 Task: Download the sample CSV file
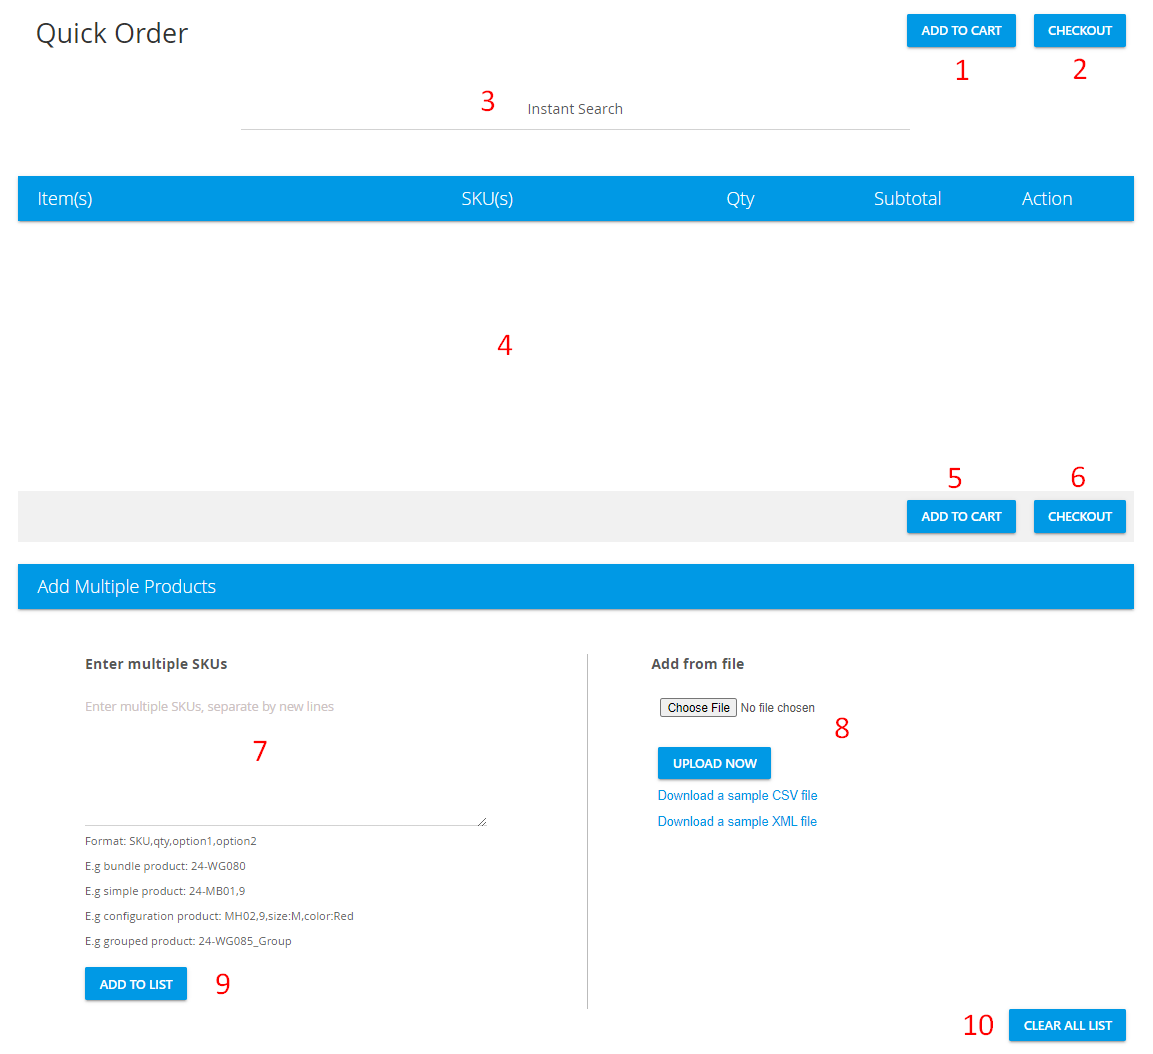(737, 796)
